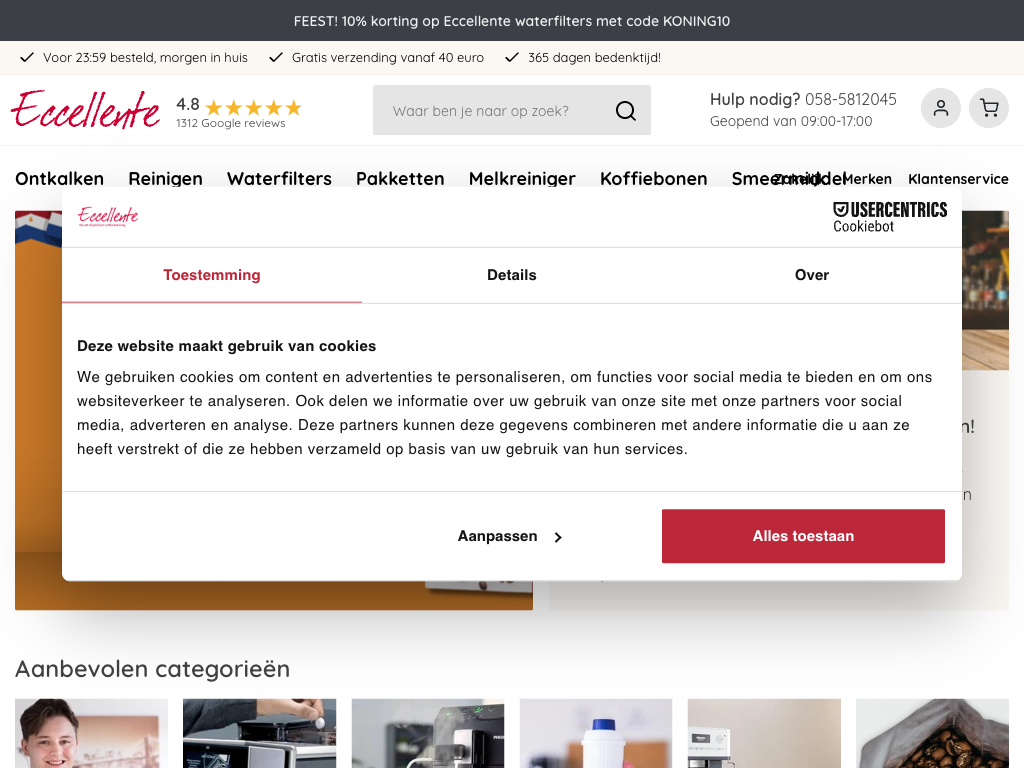Expand Aanpassen cookie settings
Viewport: 1024px width, 768px height.
(510, 536)
